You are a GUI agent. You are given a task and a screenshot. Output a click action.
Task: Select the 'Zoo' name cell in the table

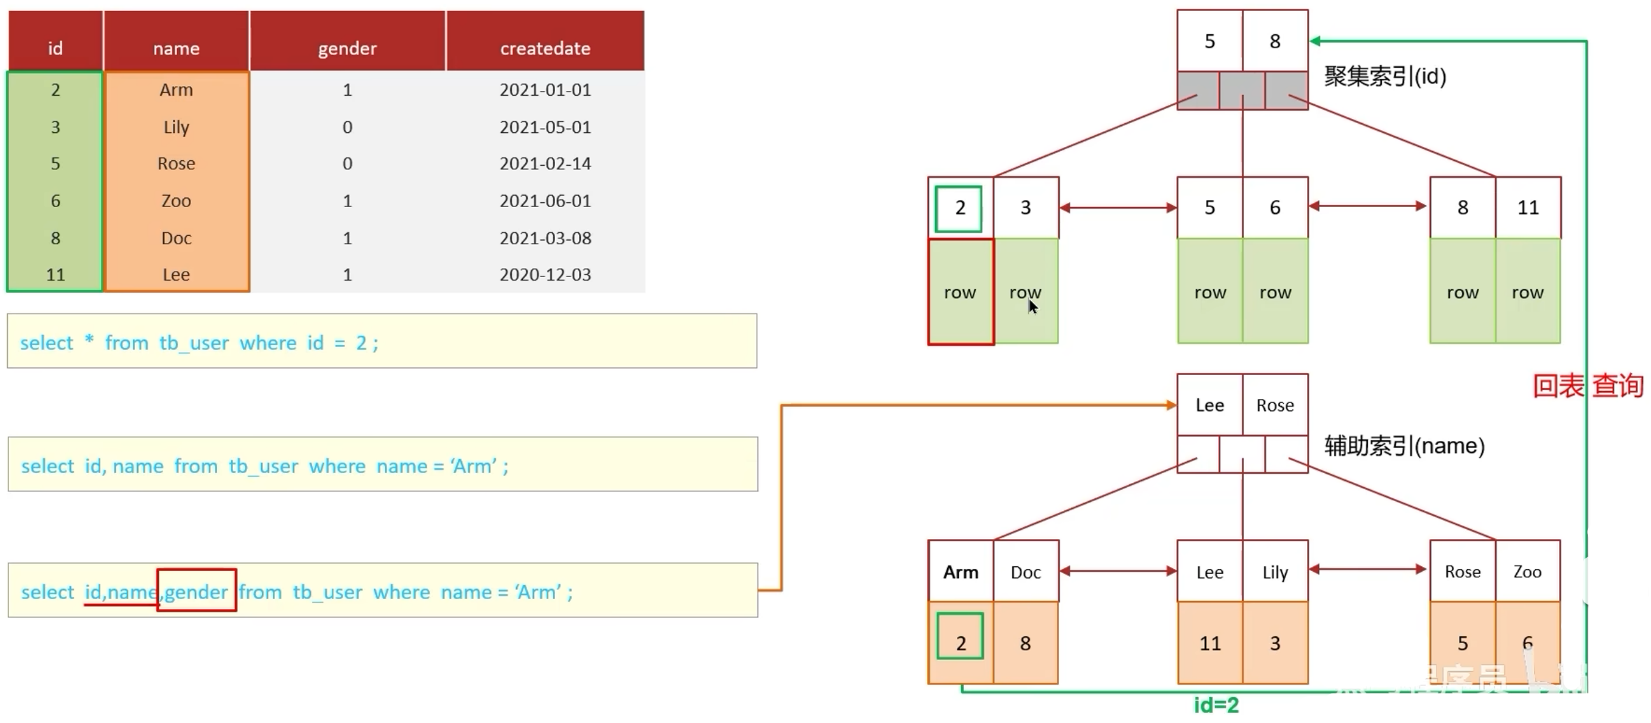(176, 200)
